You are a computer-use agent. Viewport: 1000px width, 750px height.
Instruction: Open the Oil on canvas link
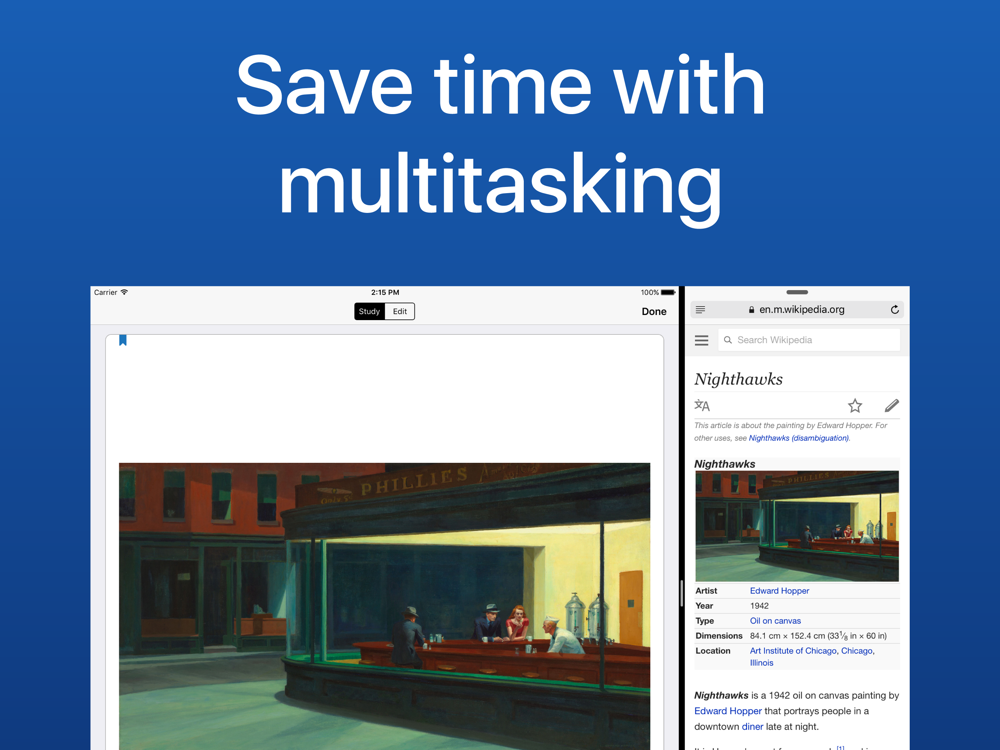775,621
